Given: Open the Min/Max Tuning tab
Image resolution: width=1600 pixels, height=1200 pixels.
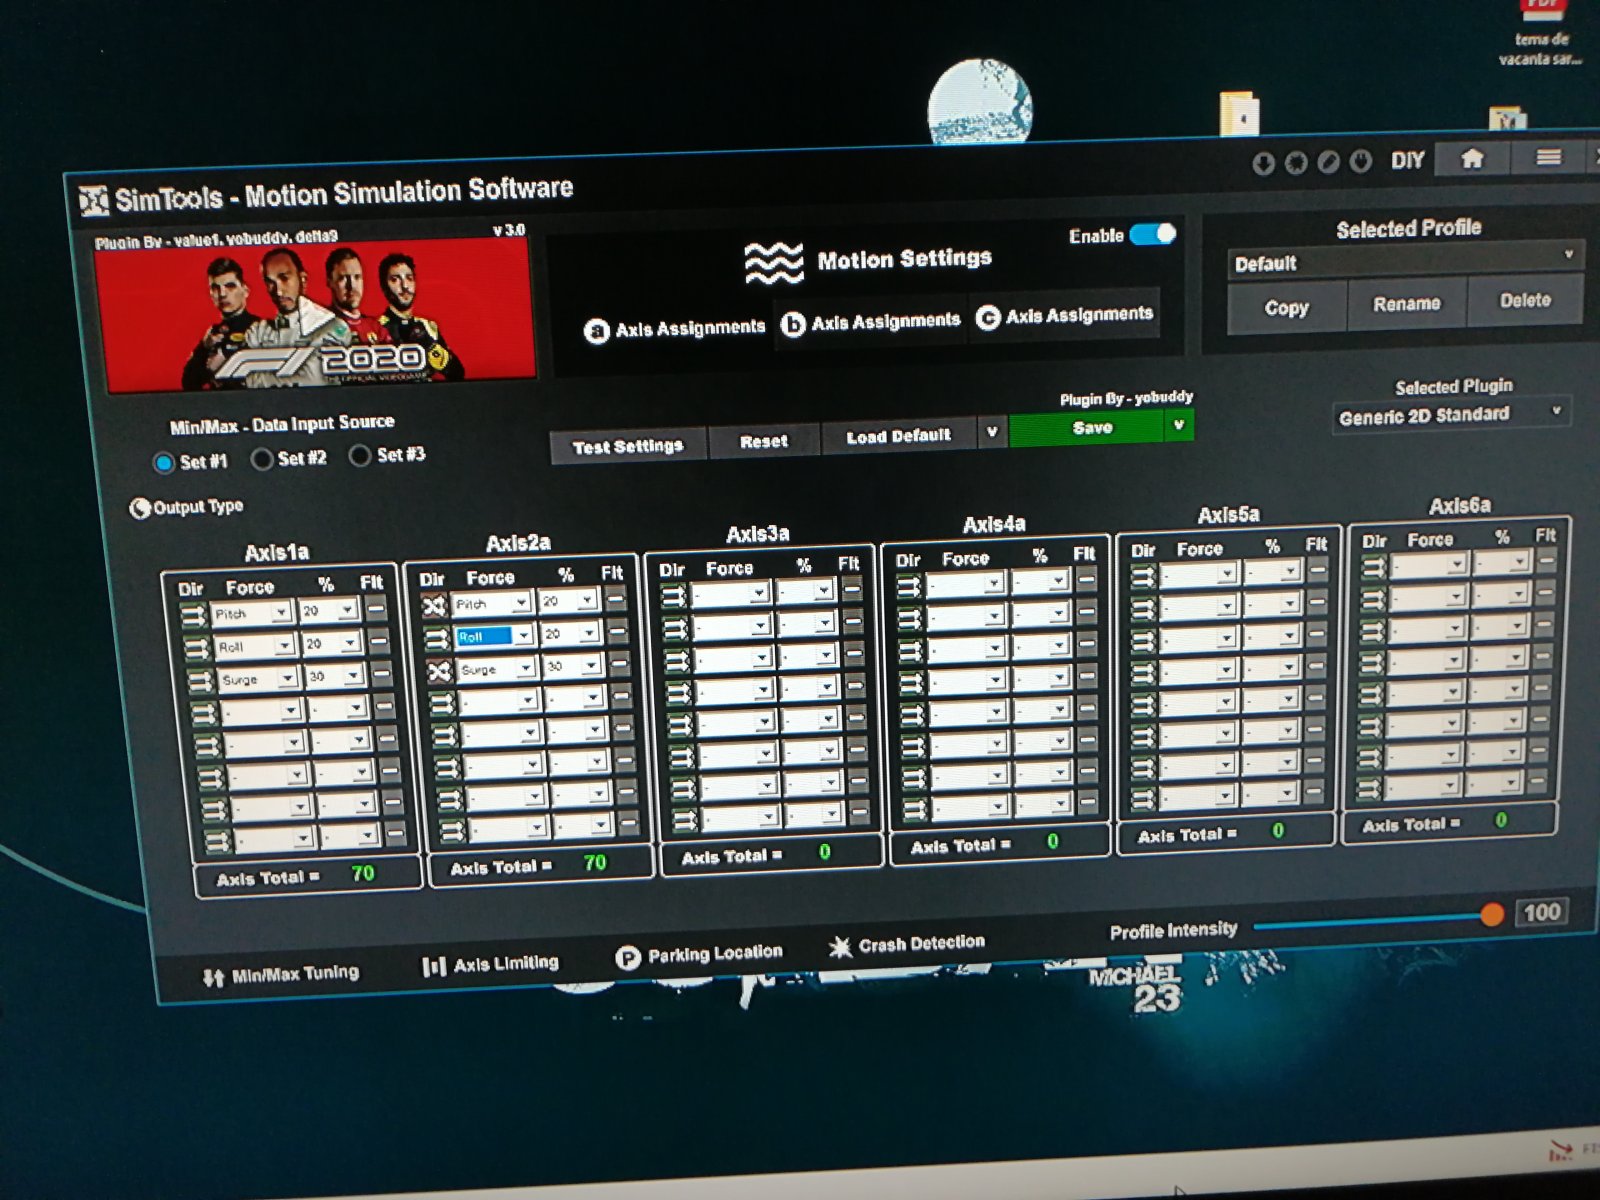Looking at the screenshot, I should (281, 974).
